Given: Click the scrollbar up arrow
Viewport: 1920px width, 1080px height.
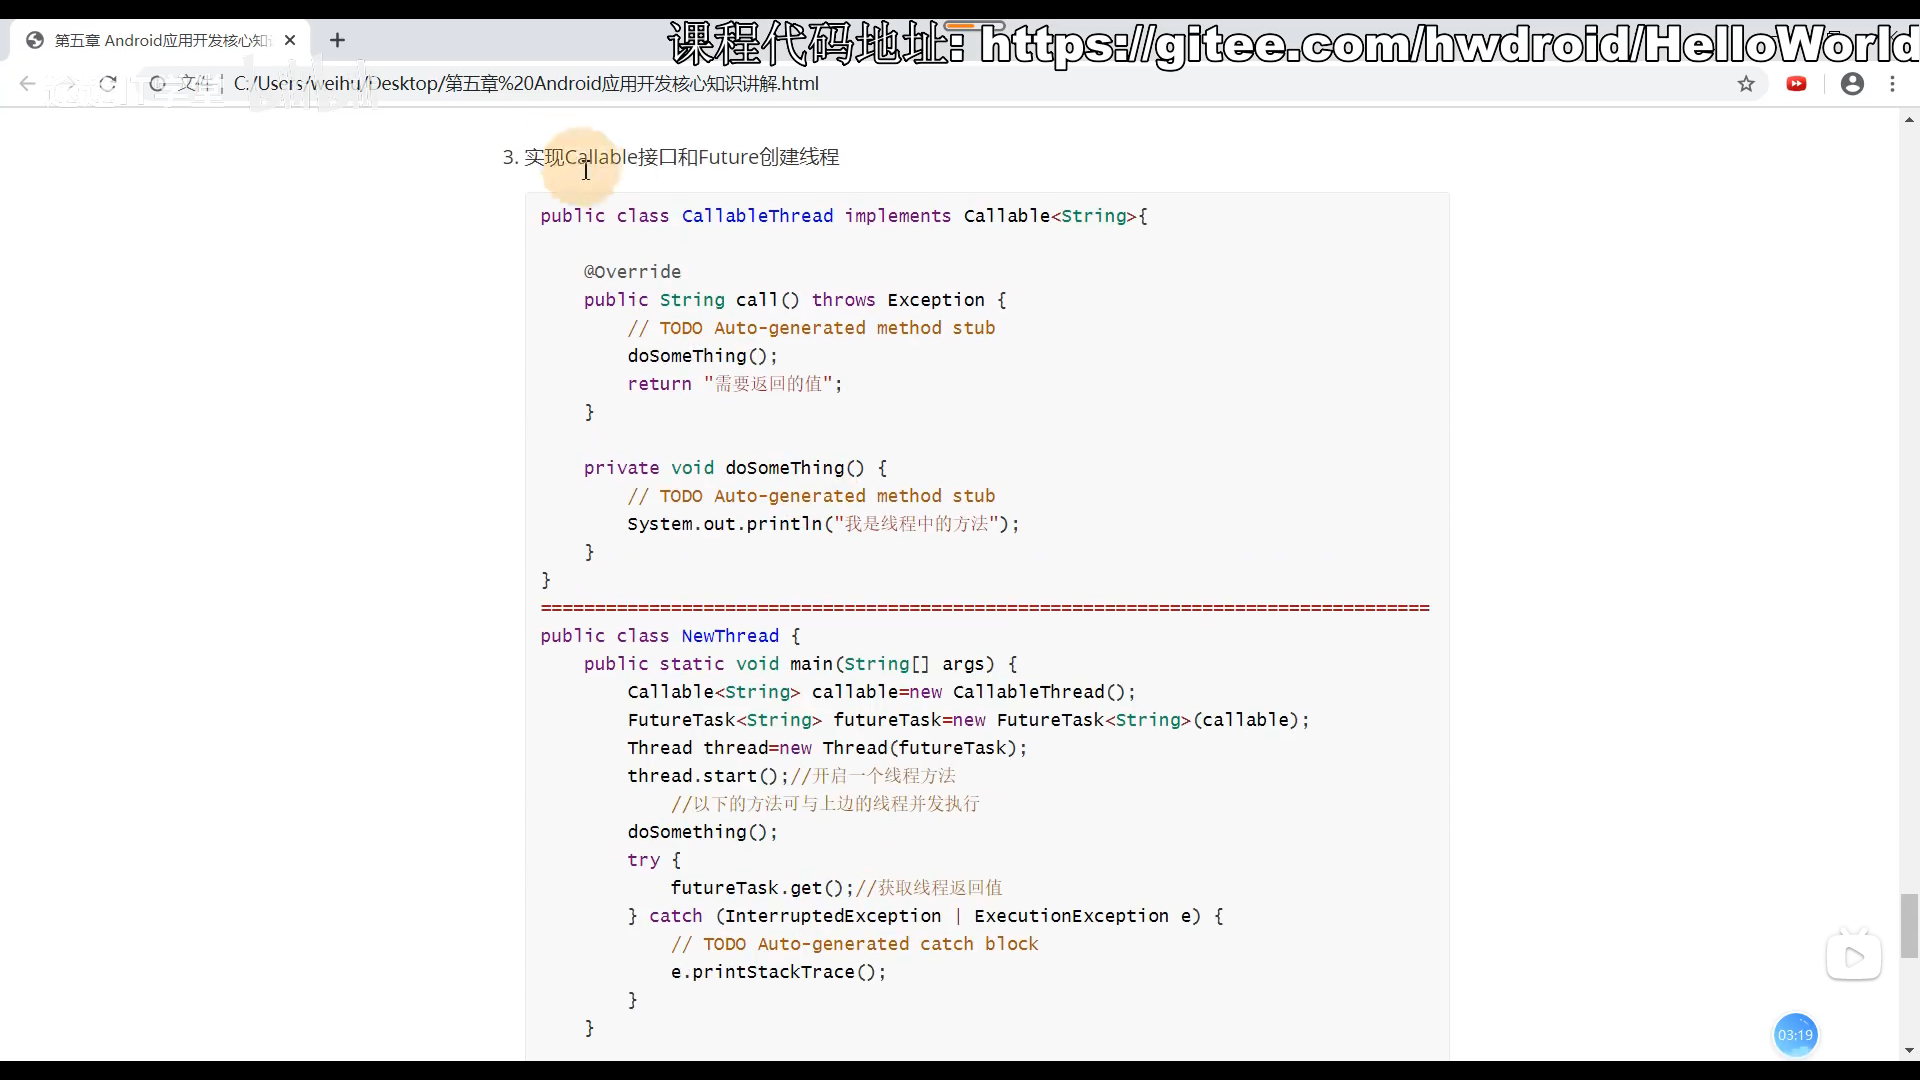Looking at the screenshot, I should tap(1909, 119).
